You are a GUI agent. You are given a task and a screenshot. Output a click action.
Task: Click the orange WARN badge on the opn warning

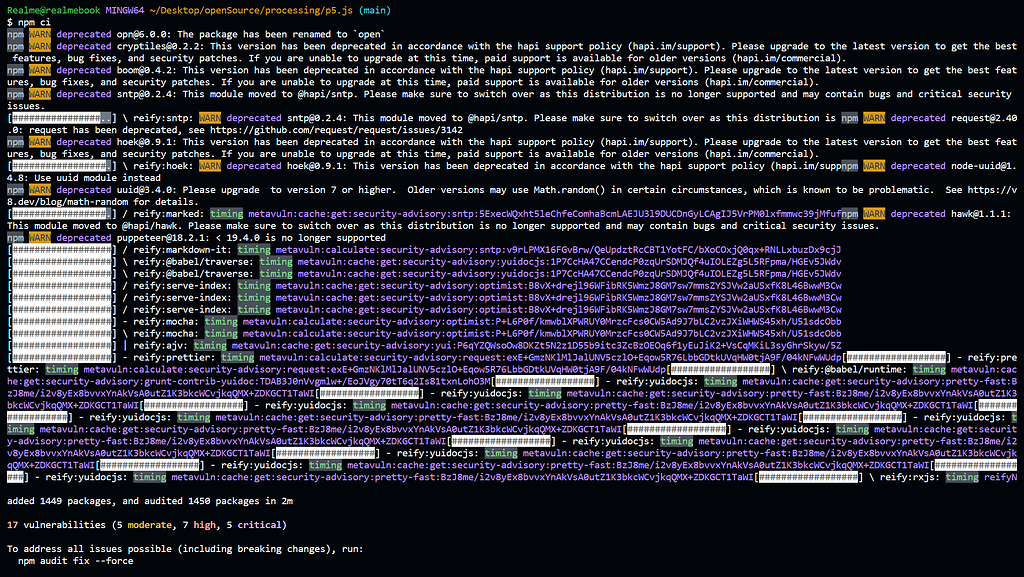pyautogui.click(x=36, y=33)
